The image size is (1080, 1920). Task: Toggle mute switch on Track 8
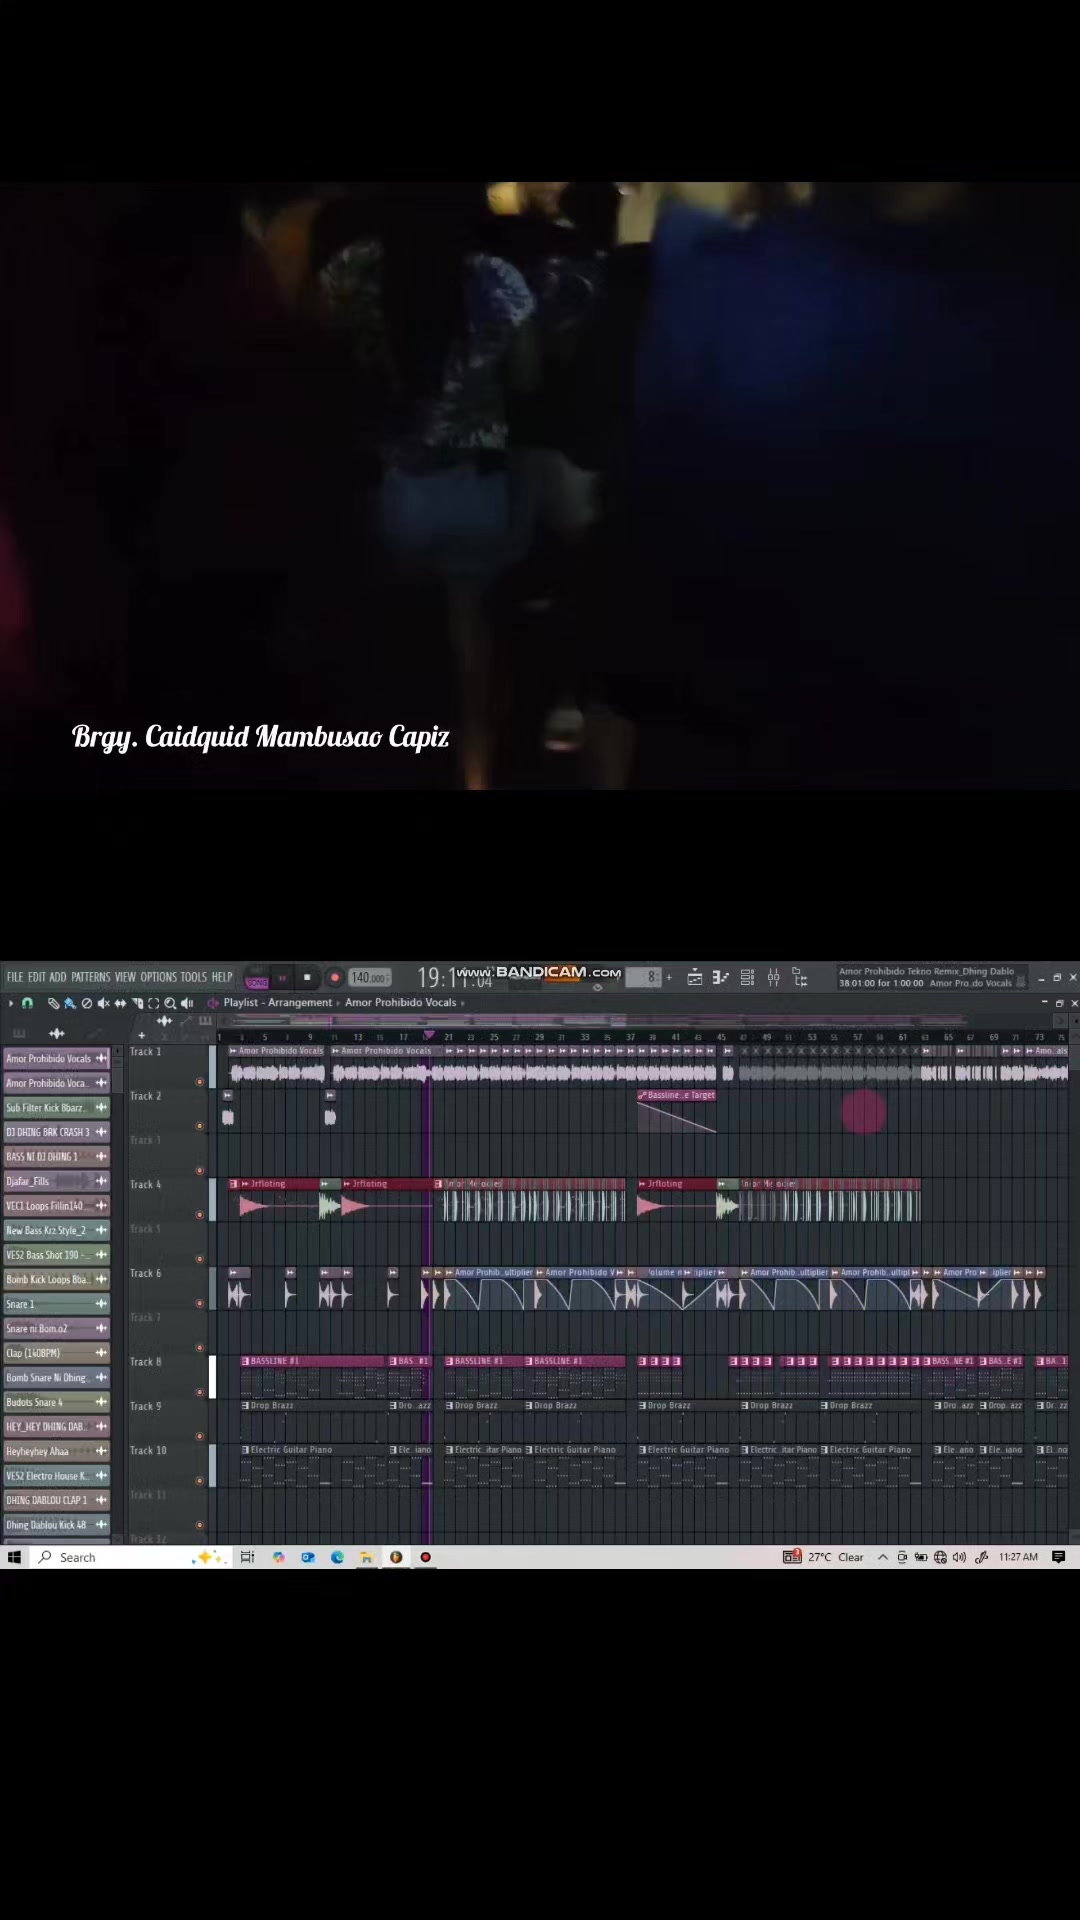point(200,1392)
